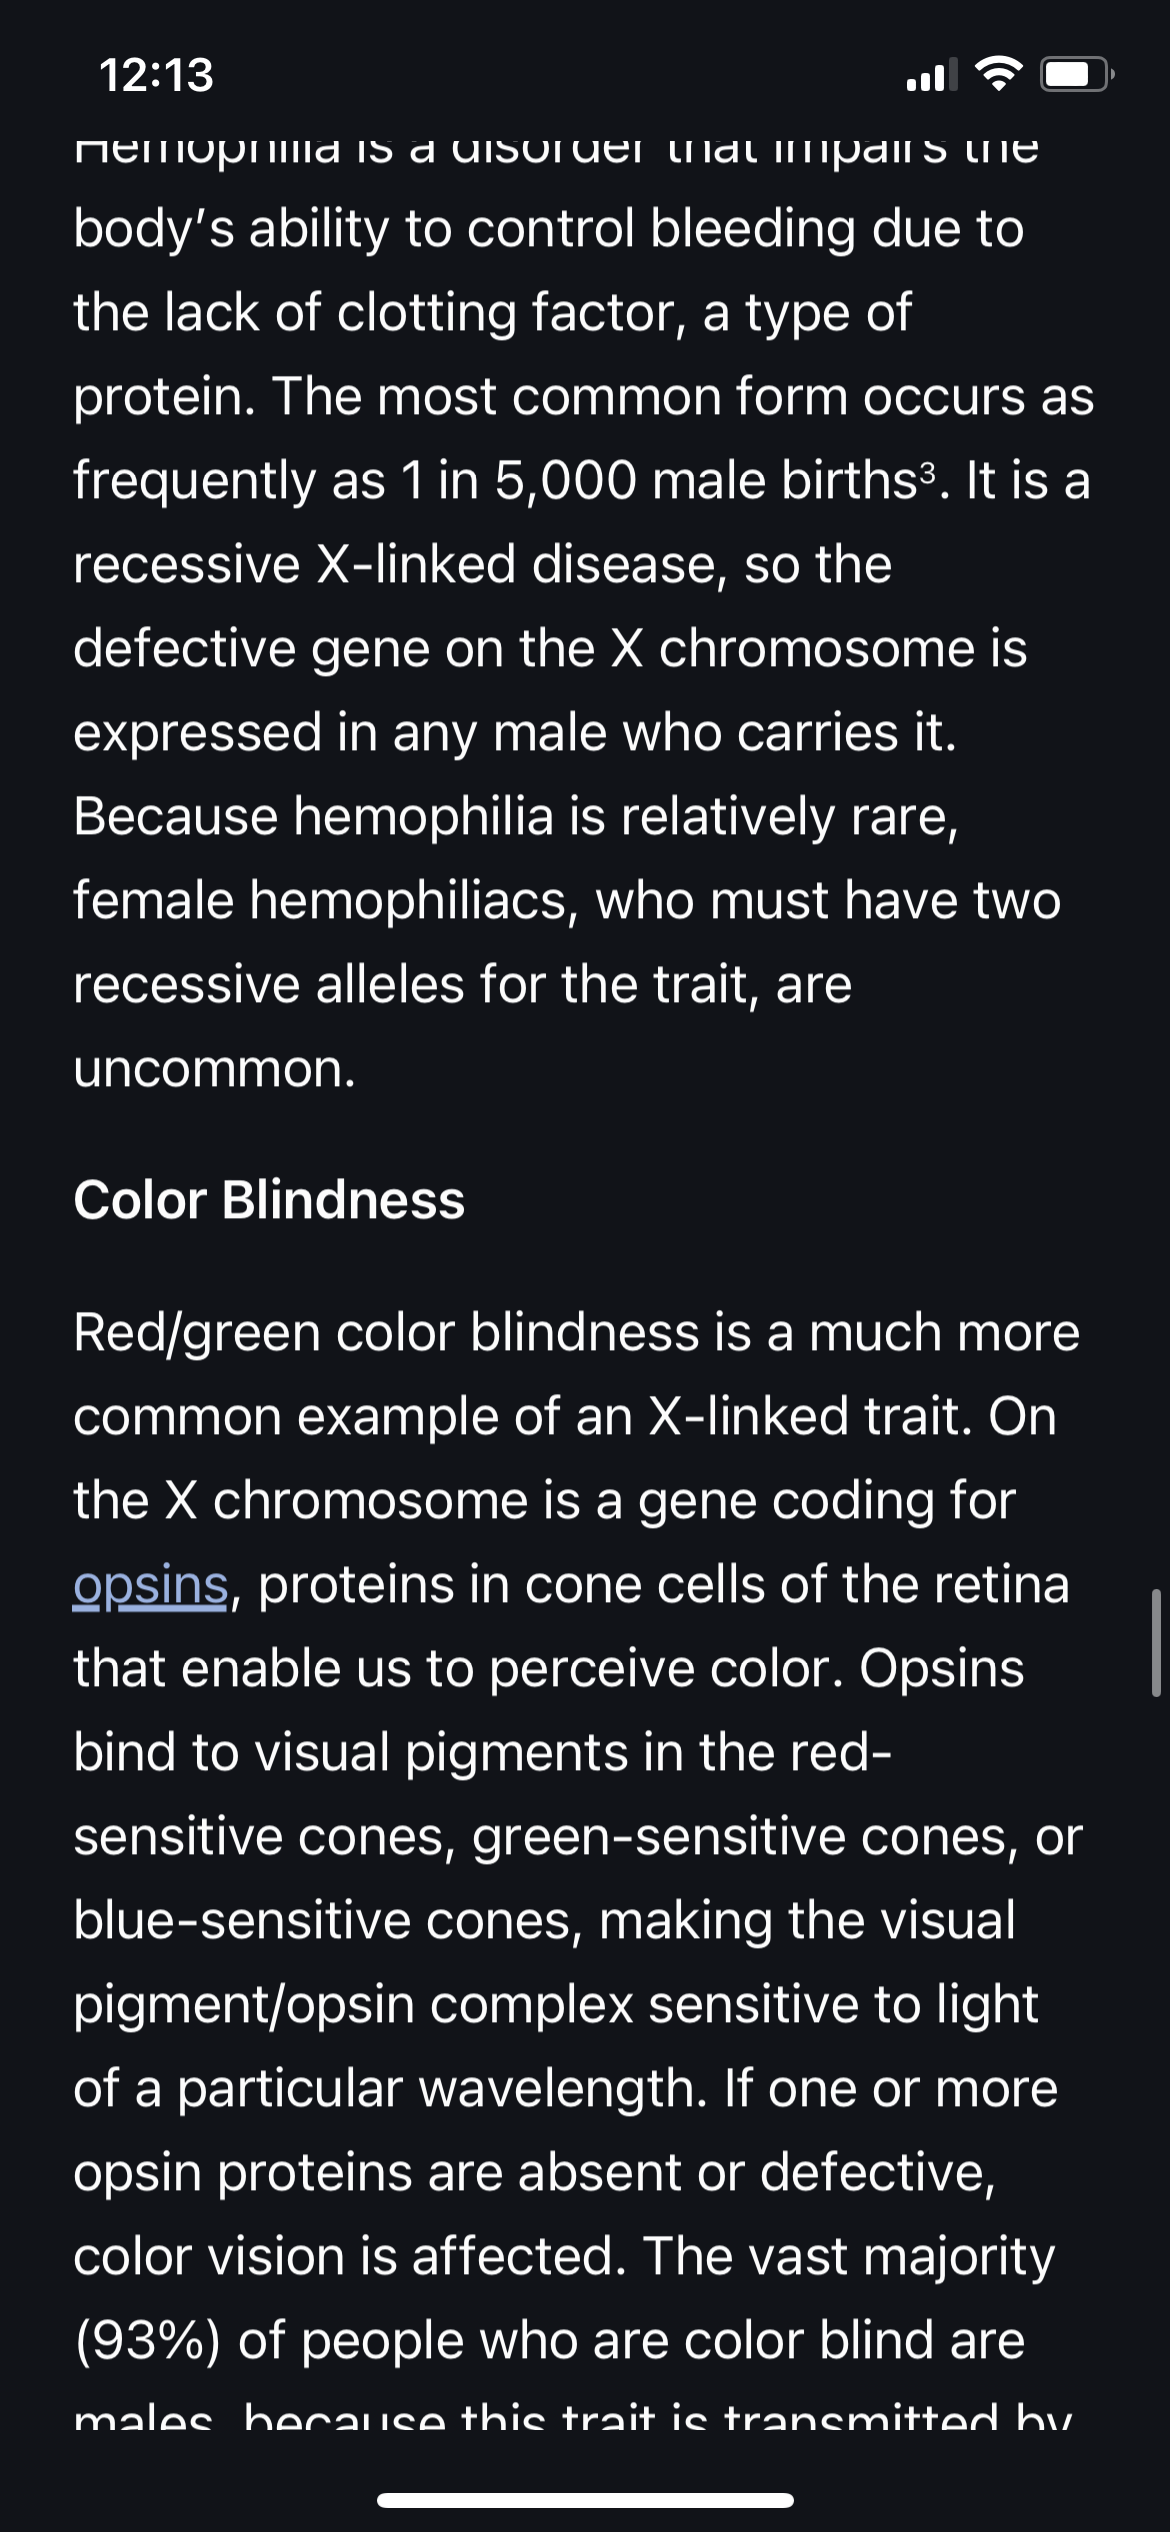Tap the home indicator bar

tap(585, 2500)
